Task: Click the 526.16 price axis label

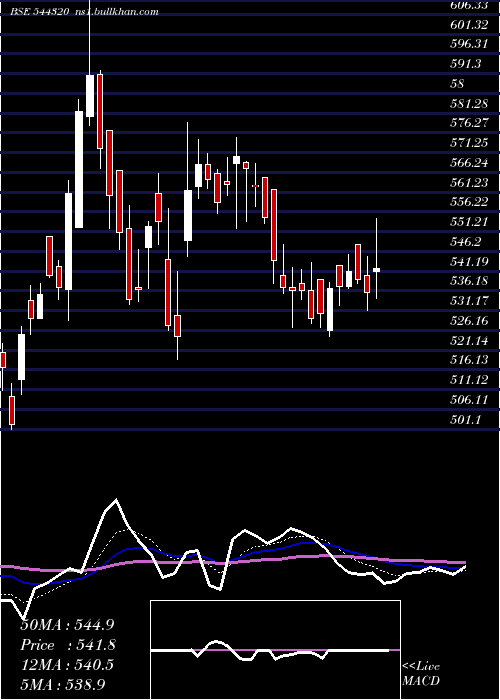Action: click(x=469, y=321)
